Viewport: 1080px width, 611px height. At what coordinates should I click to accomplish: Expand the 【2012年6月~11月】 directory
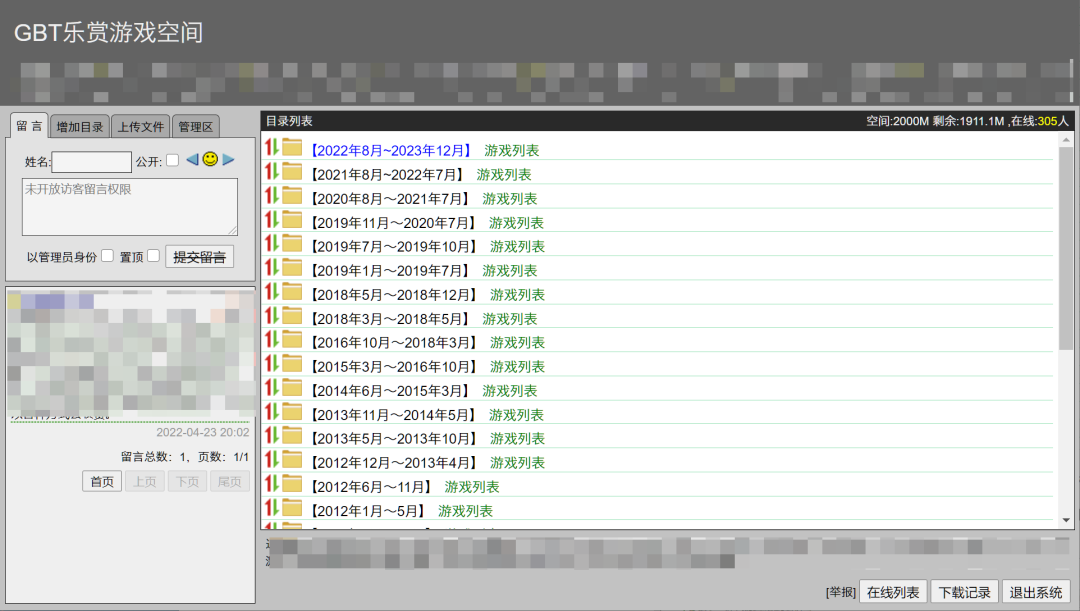click(x=369, y=487)
